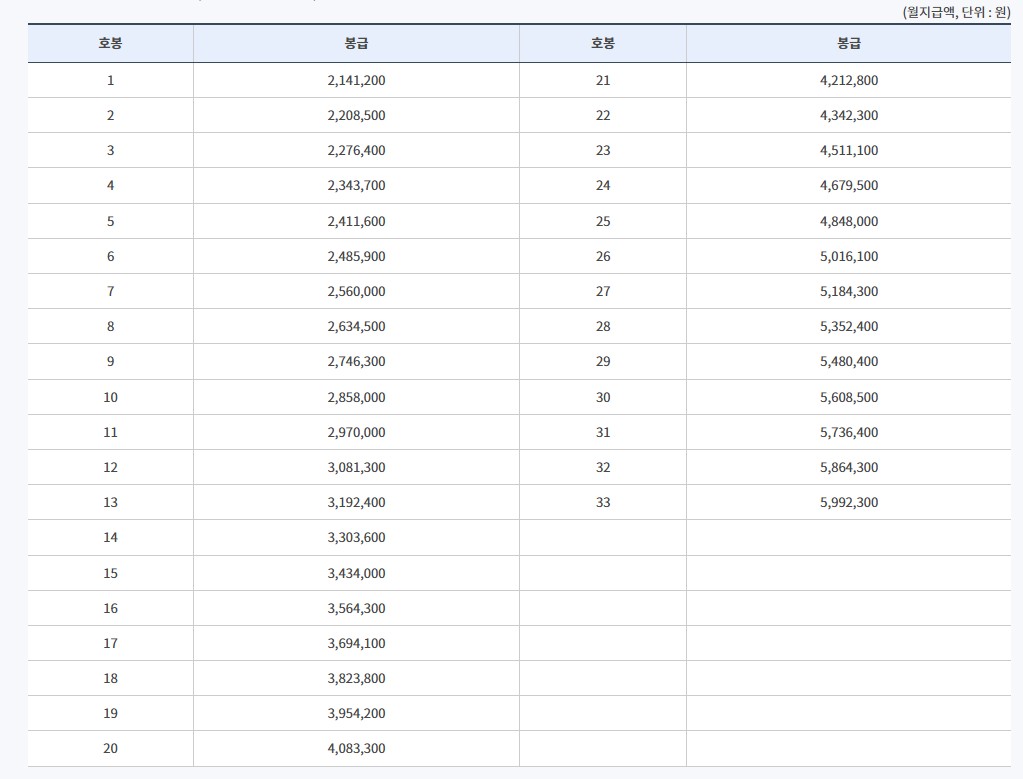Click the amount 5,608,500
This screenshot has width=1023, height=779.
click(x=849, y=397)
